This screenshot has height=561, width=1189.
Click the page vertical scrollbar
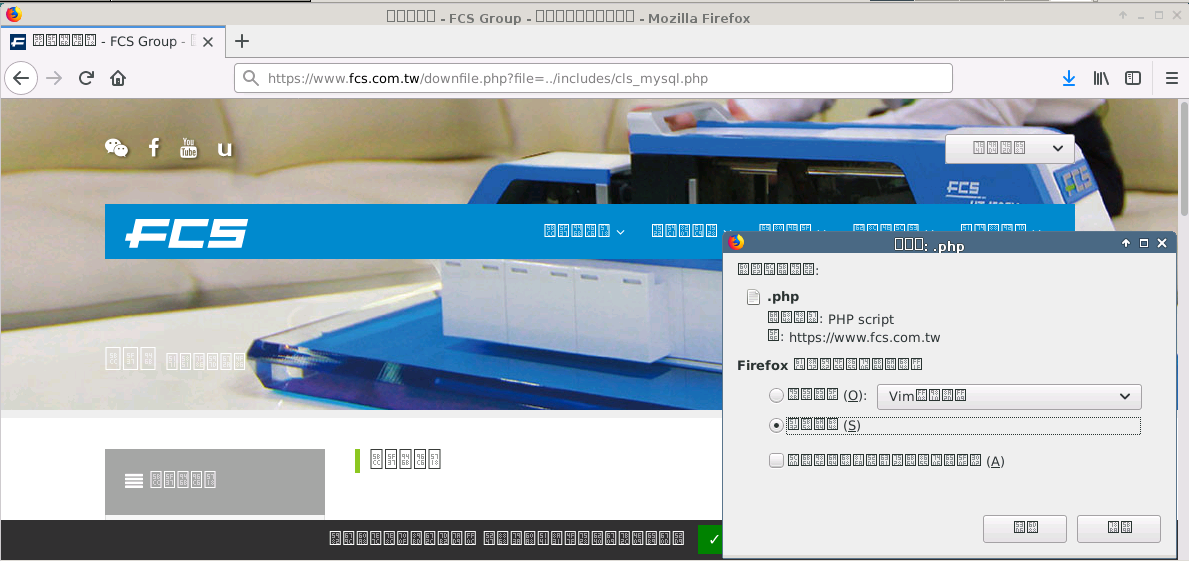(1184, 157)
